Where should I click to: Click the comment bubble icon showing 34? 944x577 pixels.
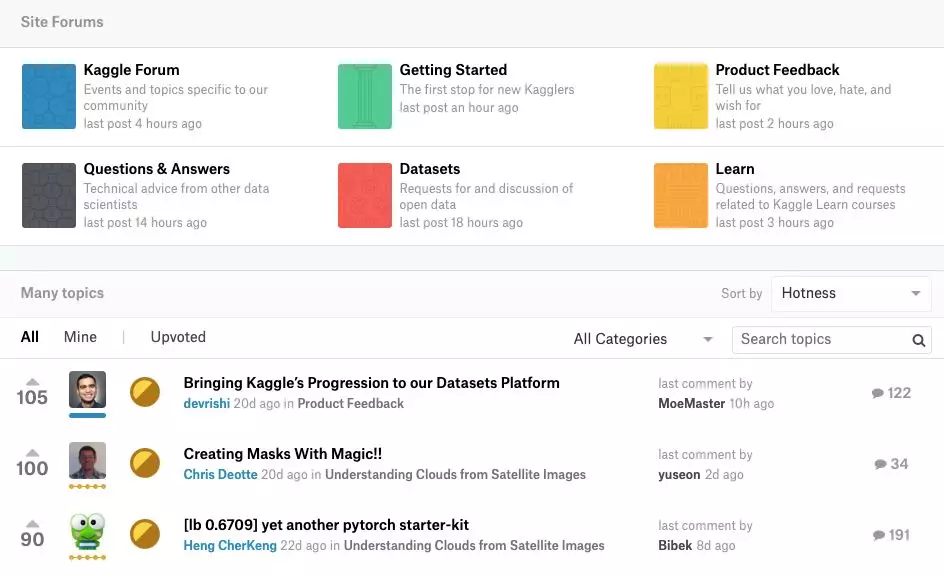tap(880, 464)
